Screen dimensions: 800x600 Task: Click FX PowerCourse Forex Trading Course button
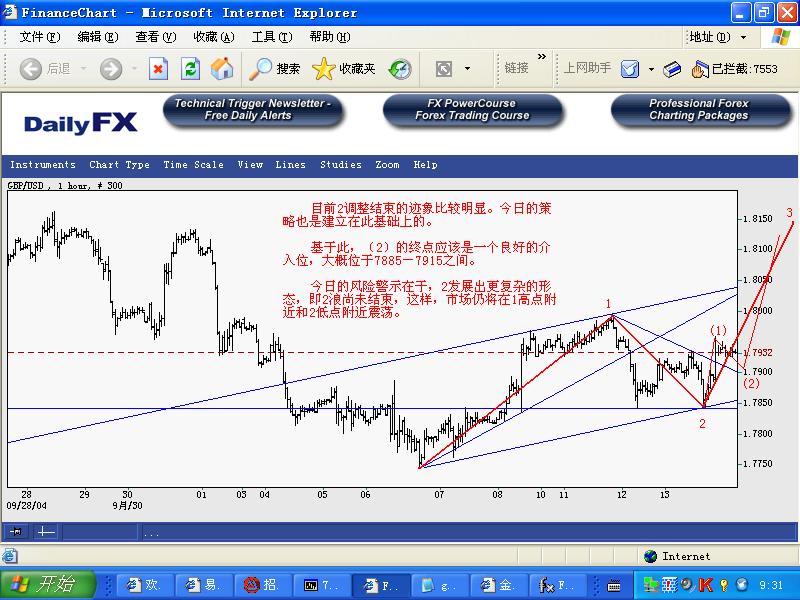click(x=472, y=110)
